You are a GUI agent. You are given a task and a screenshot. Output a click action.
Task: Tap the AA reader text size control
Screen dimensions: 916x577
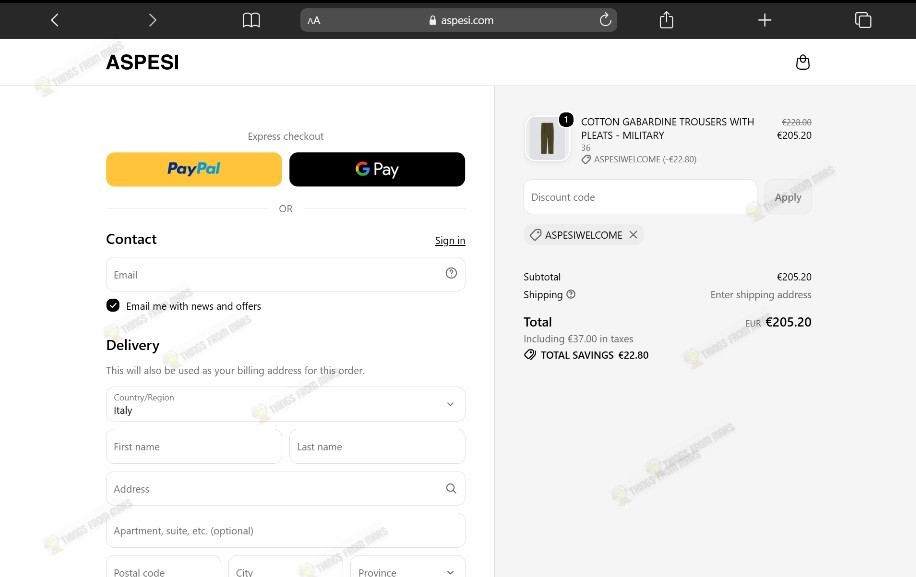click(x=314, y=20)
